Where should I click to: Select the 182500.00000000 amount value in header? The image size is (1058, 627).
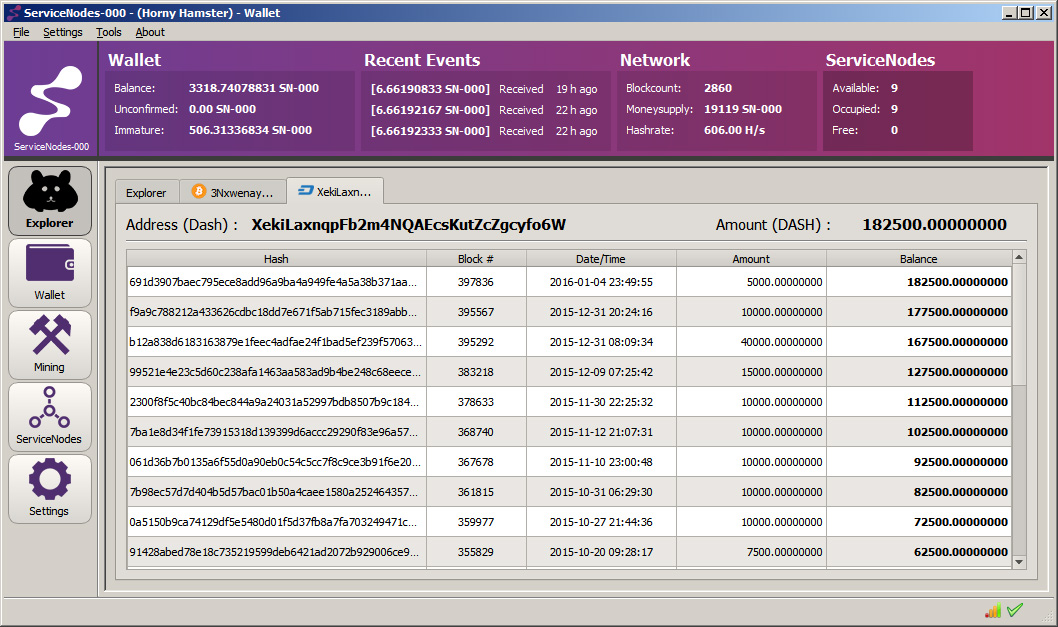[935, 225]
